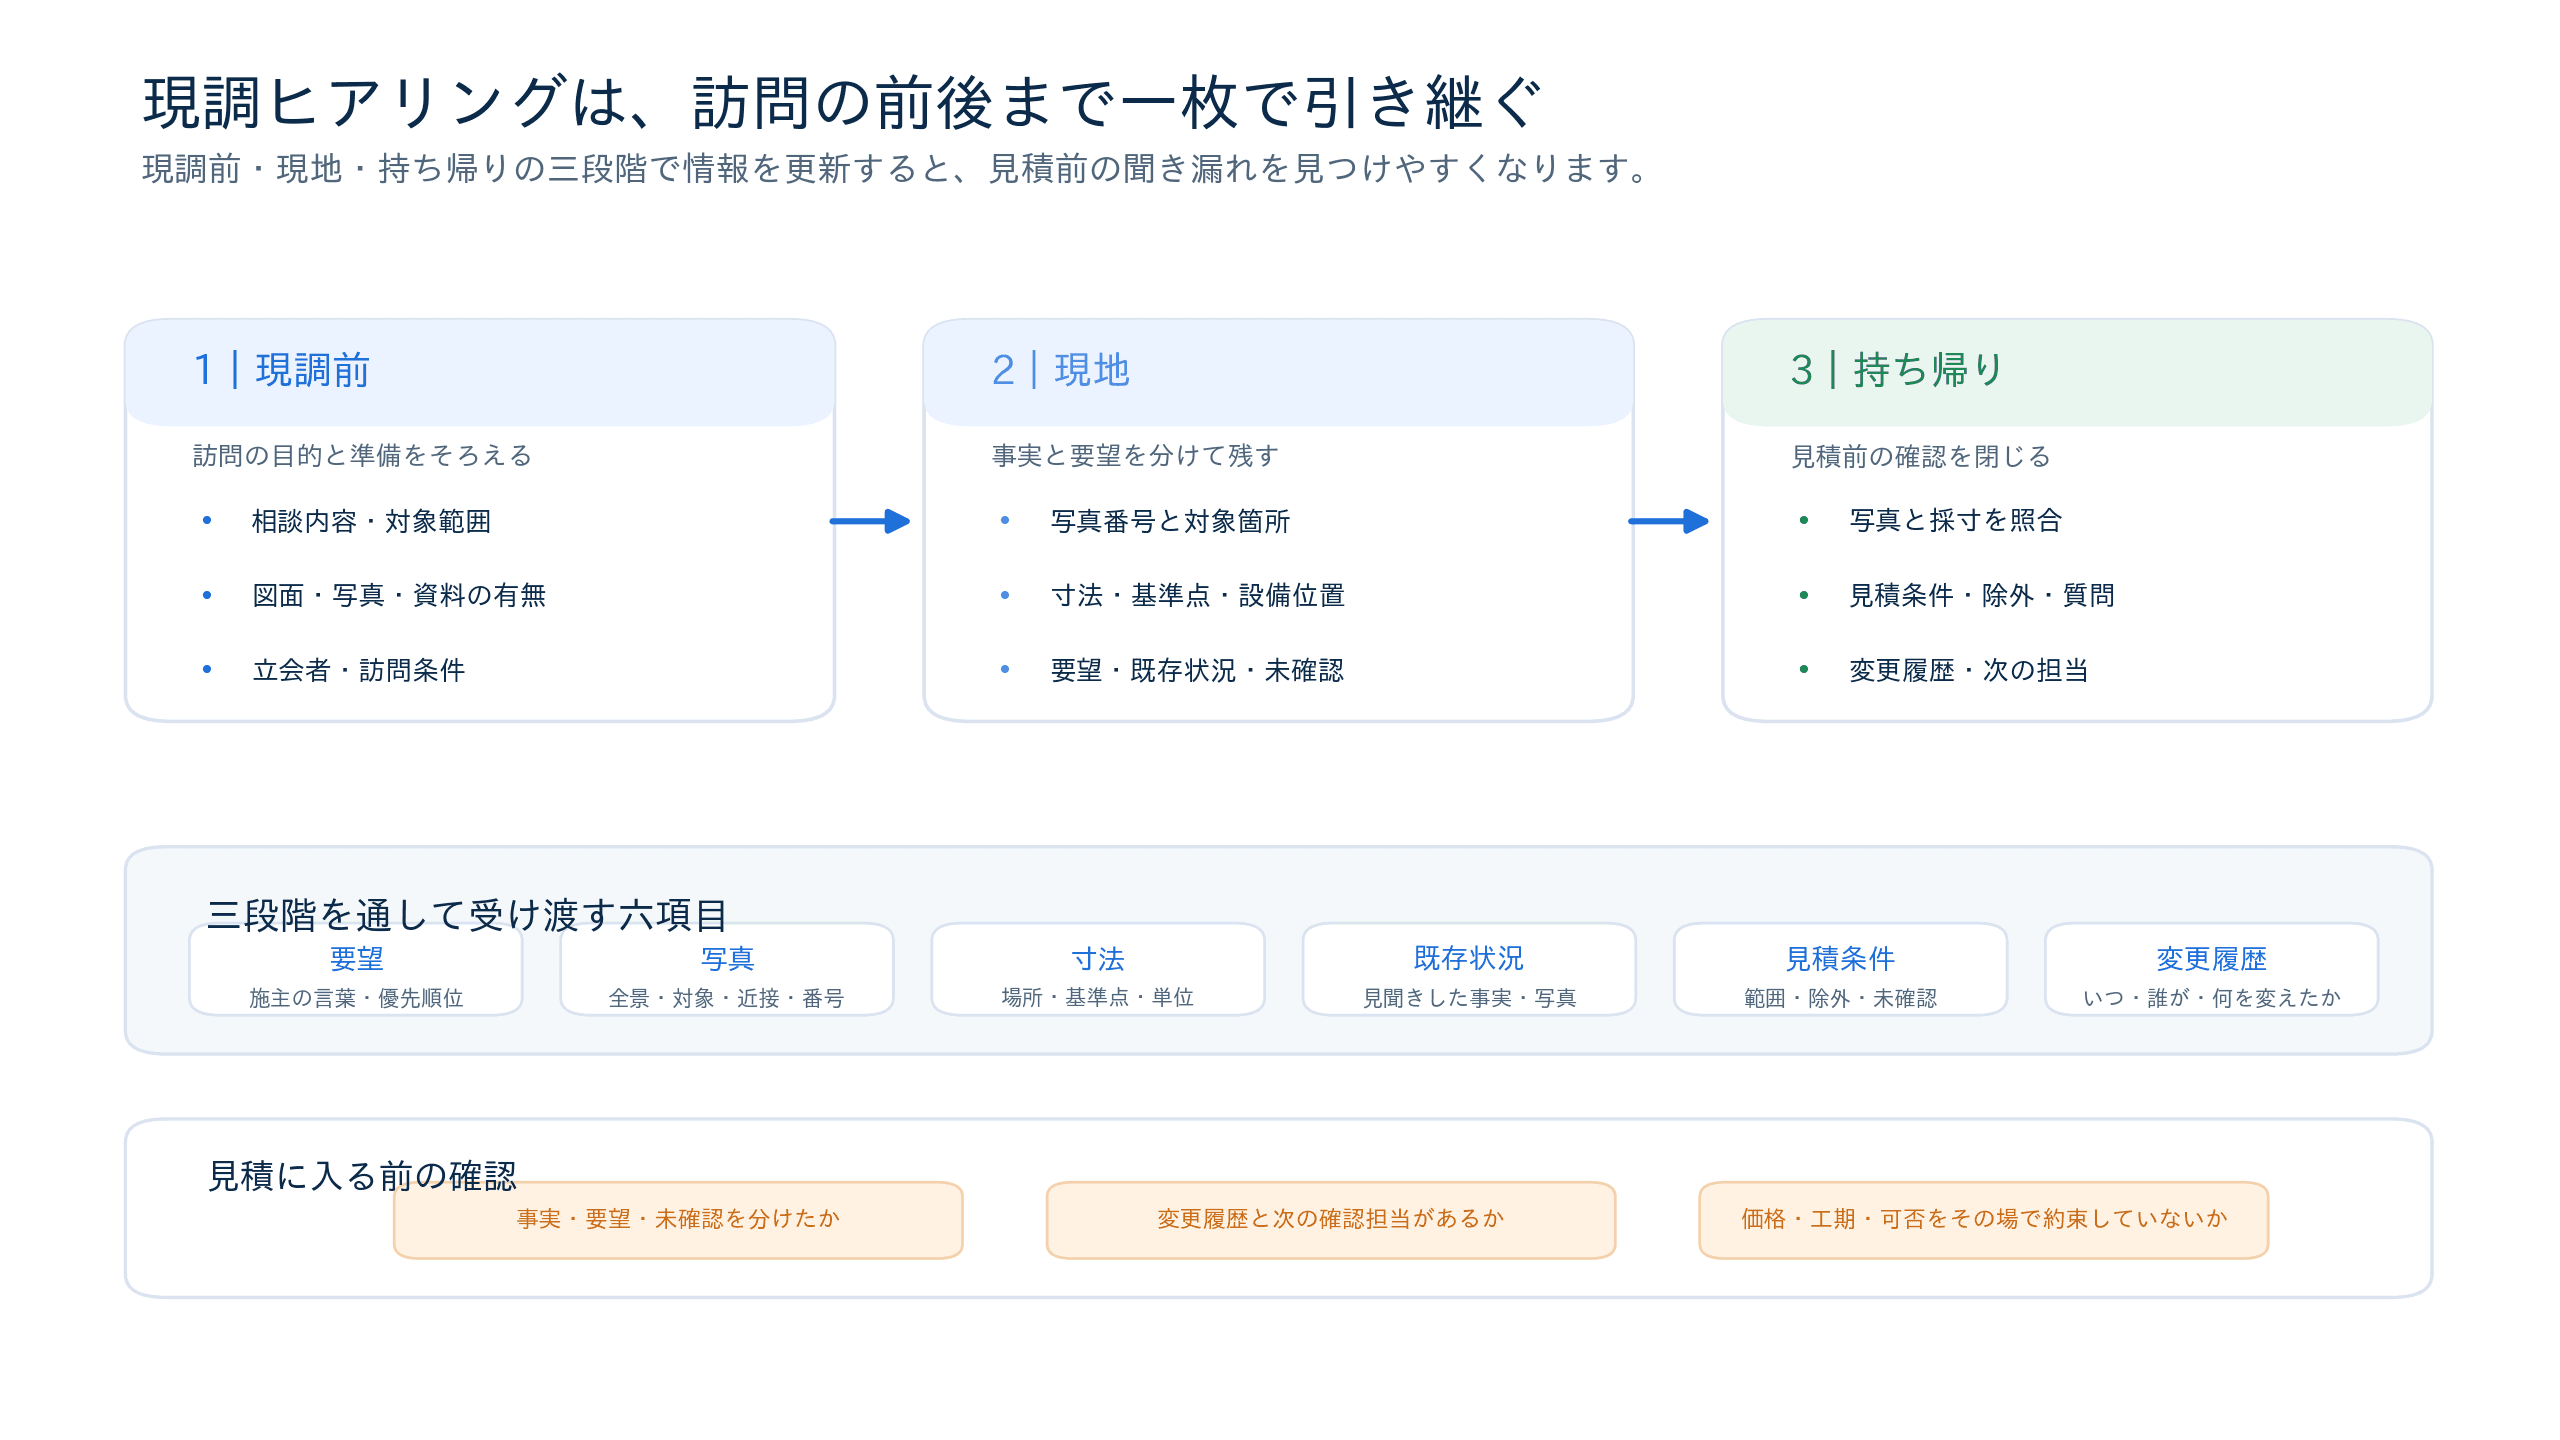Click the 要望 item card

coord(356,970)
